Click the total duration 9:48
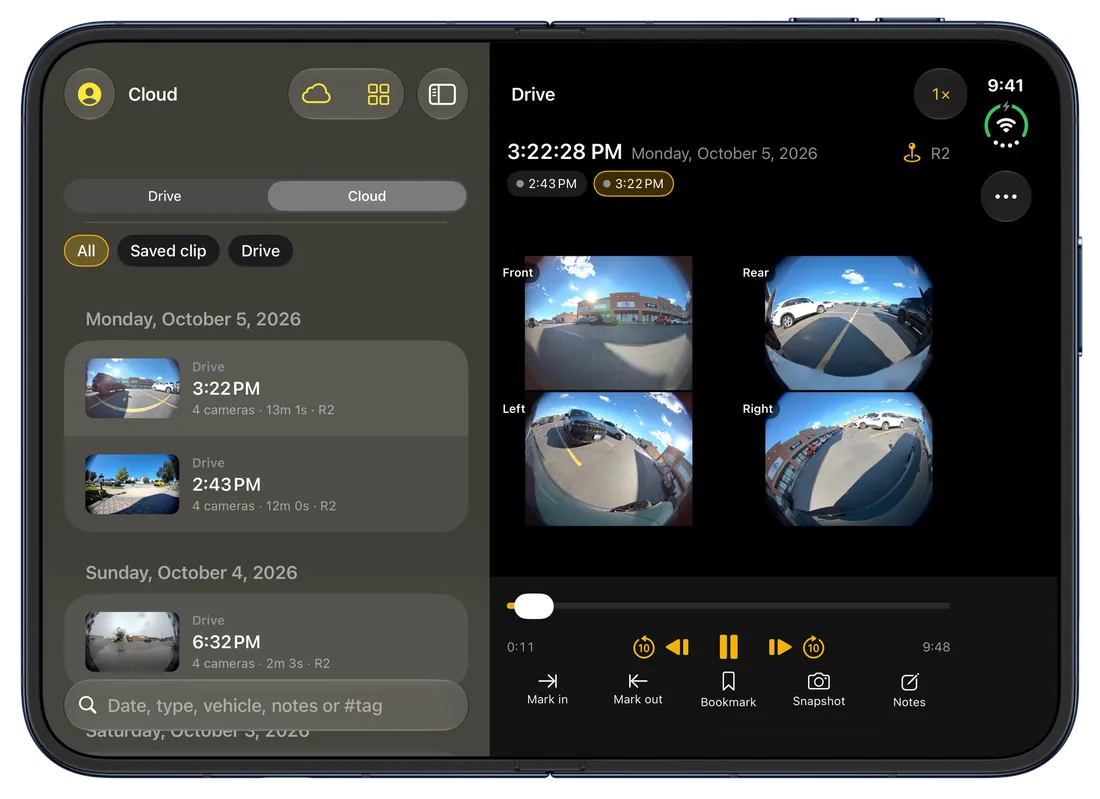The width and height of the screenshot is (1100, 799). coord(936,647)
